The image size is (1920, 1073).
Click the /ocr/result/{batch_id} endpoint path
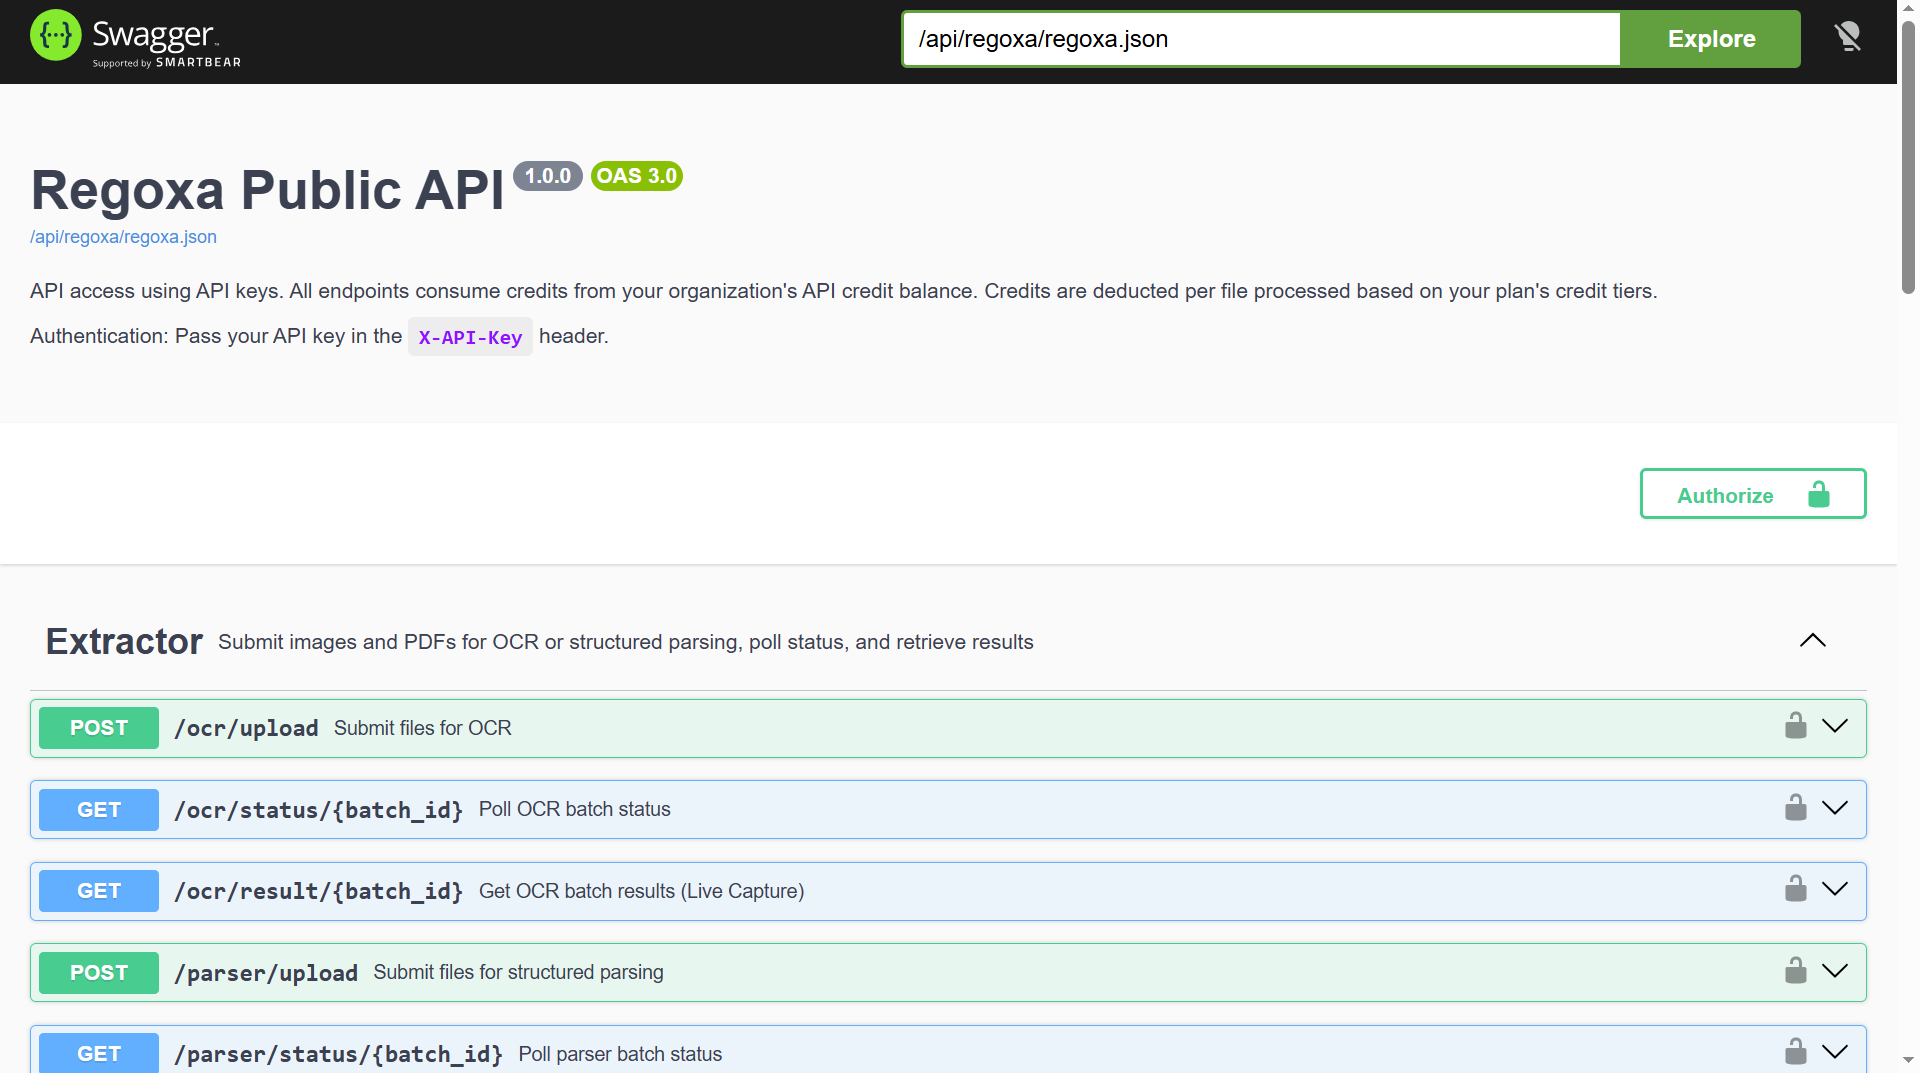pyautogui.click(x=319, y=891)
